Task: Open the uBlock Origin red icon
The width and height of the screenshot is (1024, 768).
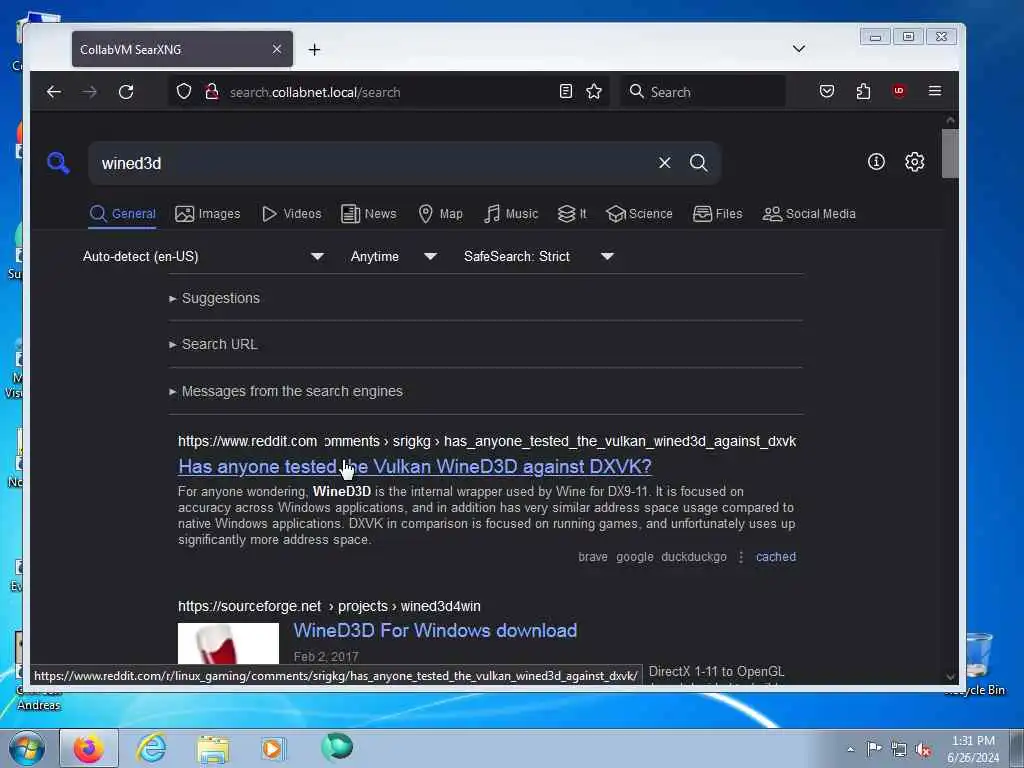Action: [x=899, y=91]
